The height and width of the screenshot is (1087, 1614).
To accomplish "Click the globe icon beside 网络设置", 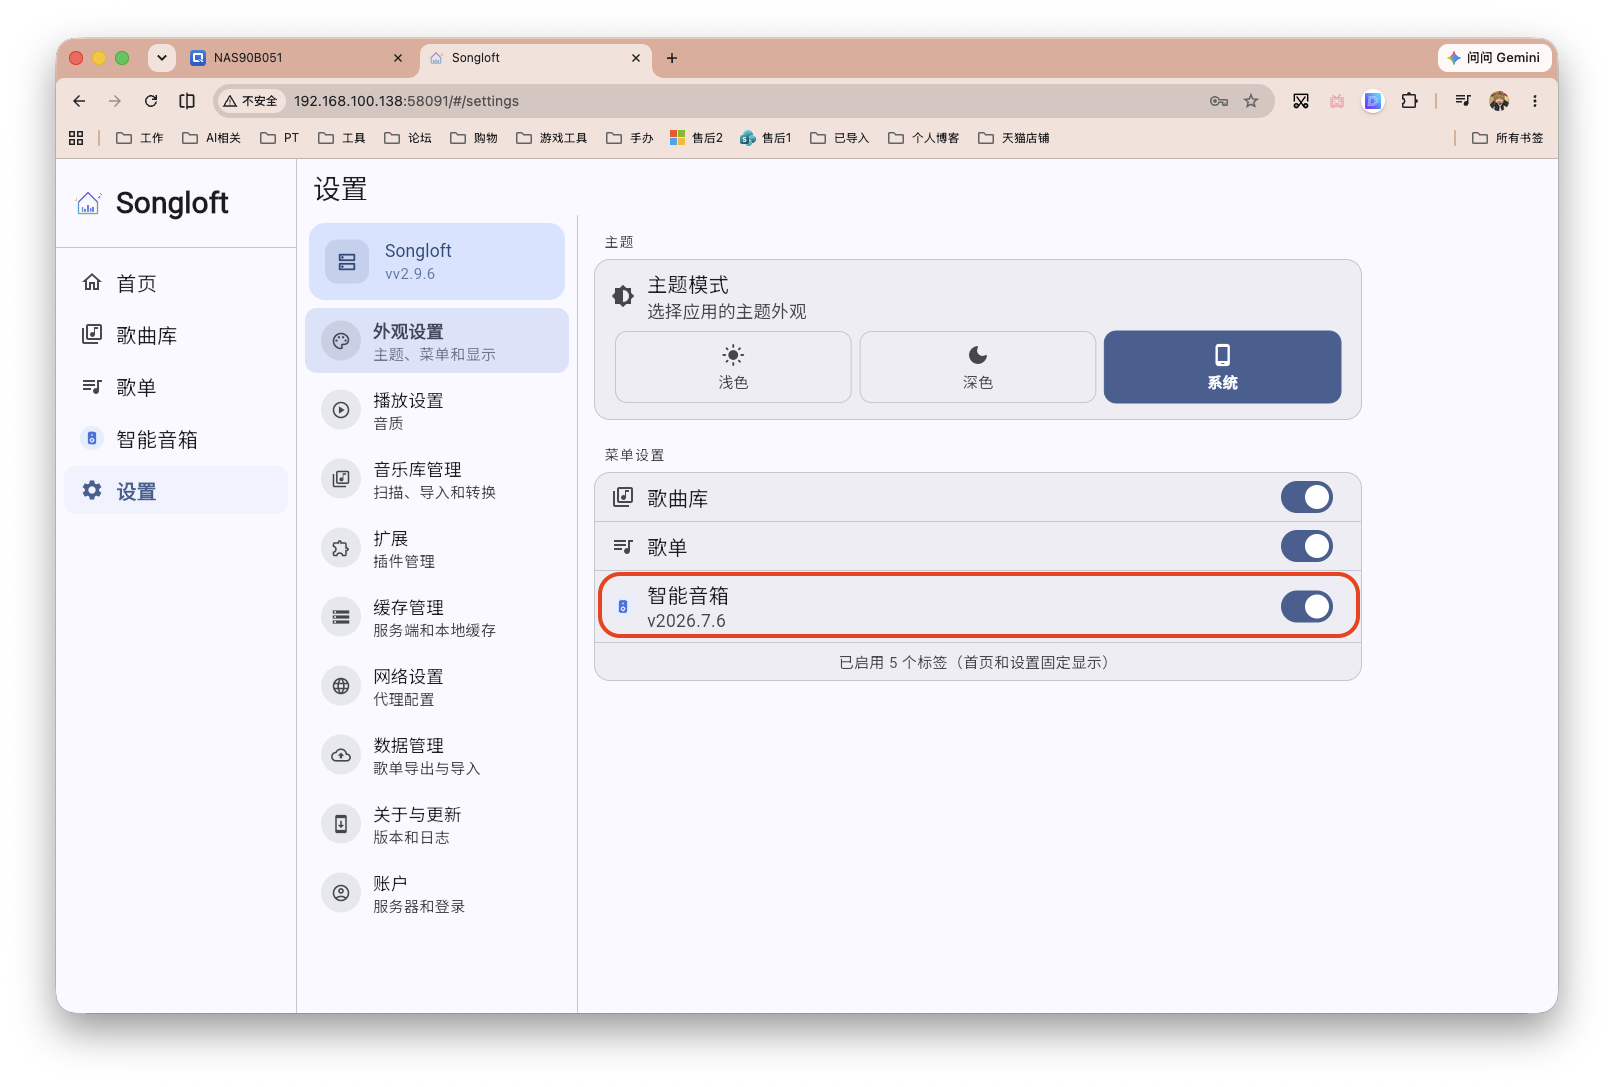I will click(341, 686).
